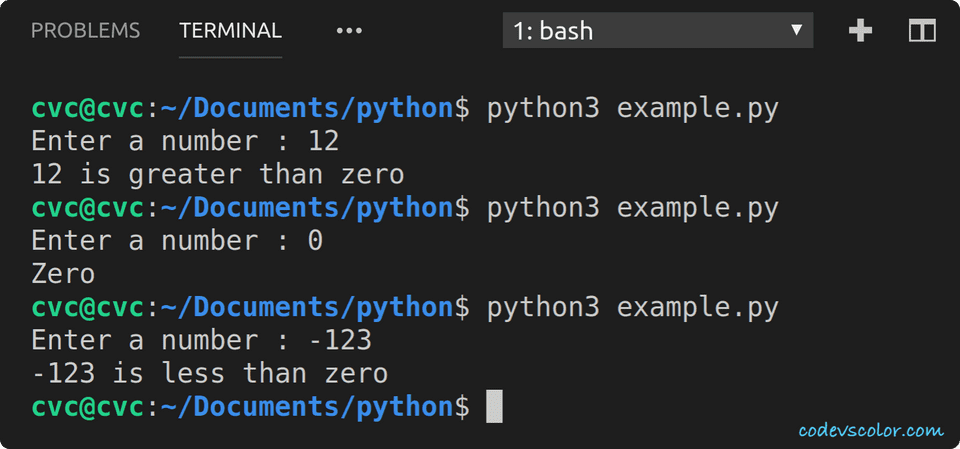Create a new terminal with plus icon

tap(860, 31)
